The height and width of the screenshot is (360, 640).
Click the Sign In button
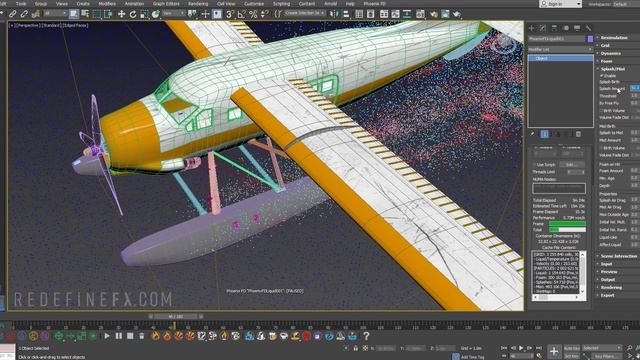(x=561, y=4)
